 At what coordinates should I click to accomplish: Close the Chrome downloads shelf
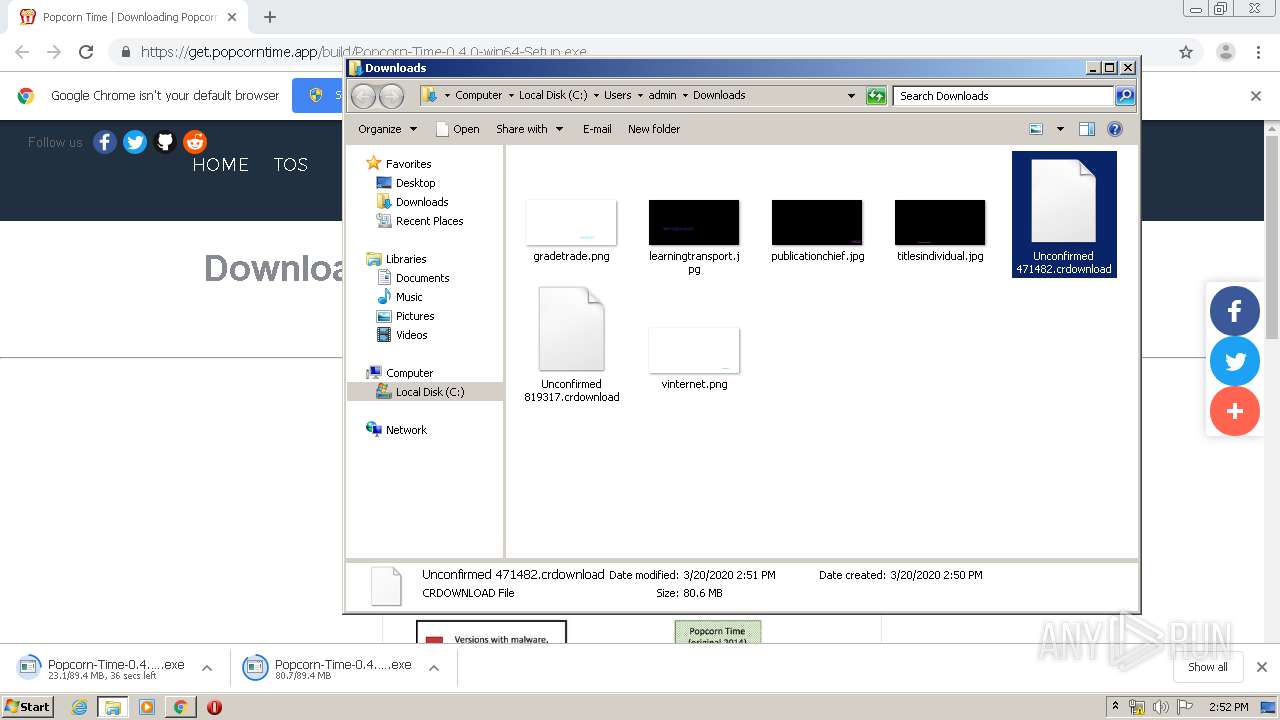(1261, 667)
